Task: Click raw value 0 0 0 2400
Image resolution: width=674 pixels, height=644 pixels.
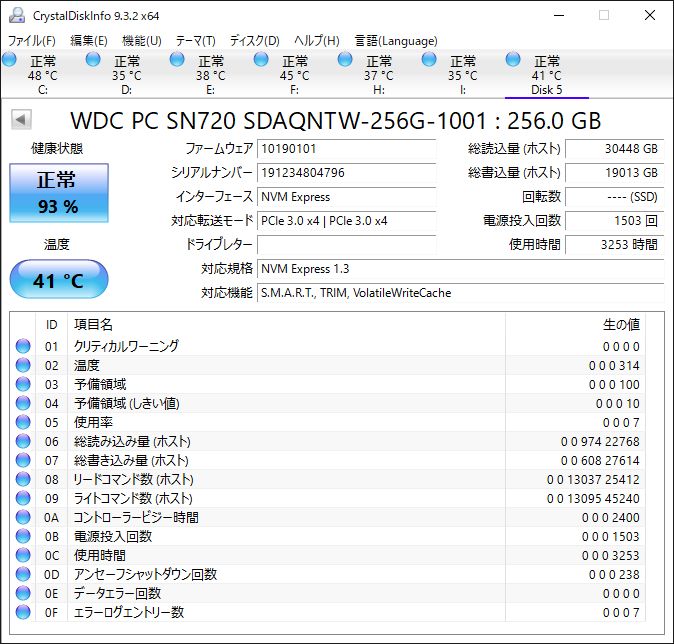Action: coord(610,518)
